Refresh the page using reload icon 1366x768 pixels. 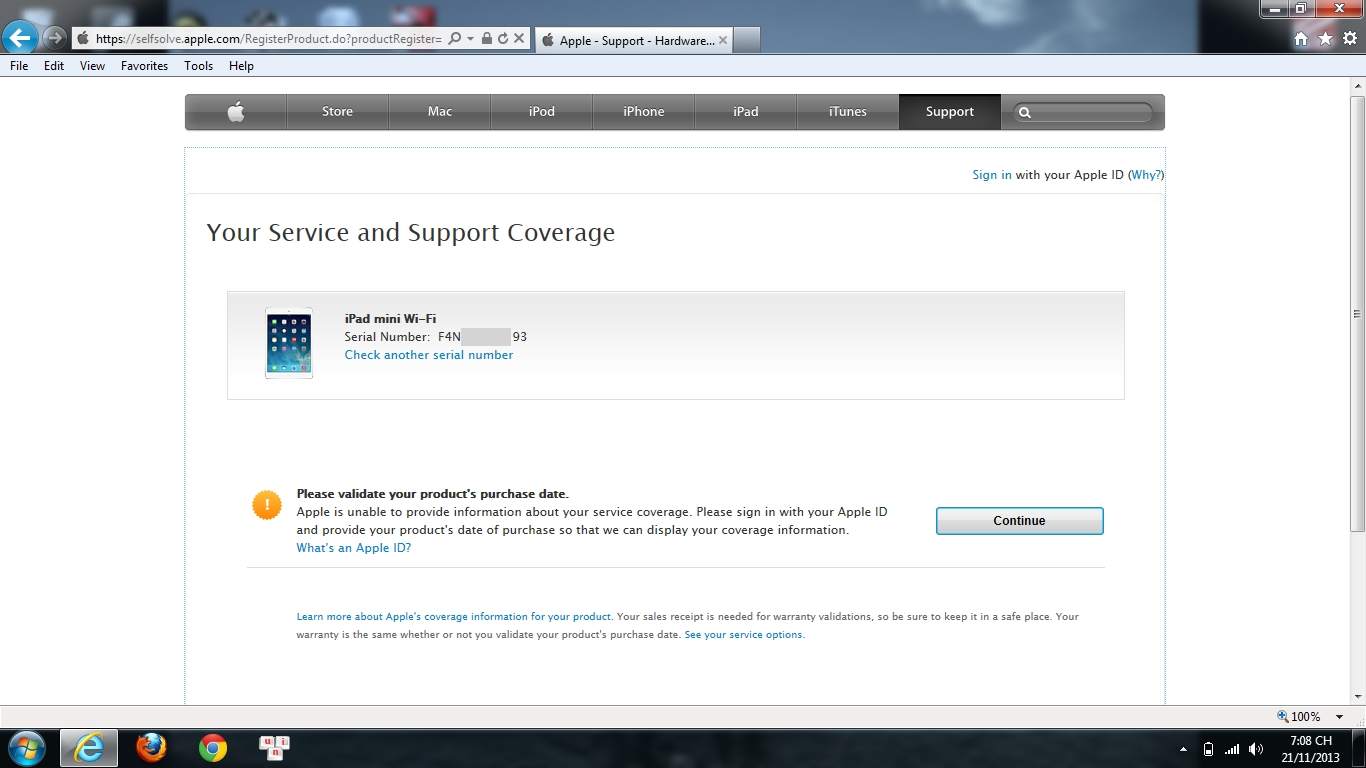502,39
